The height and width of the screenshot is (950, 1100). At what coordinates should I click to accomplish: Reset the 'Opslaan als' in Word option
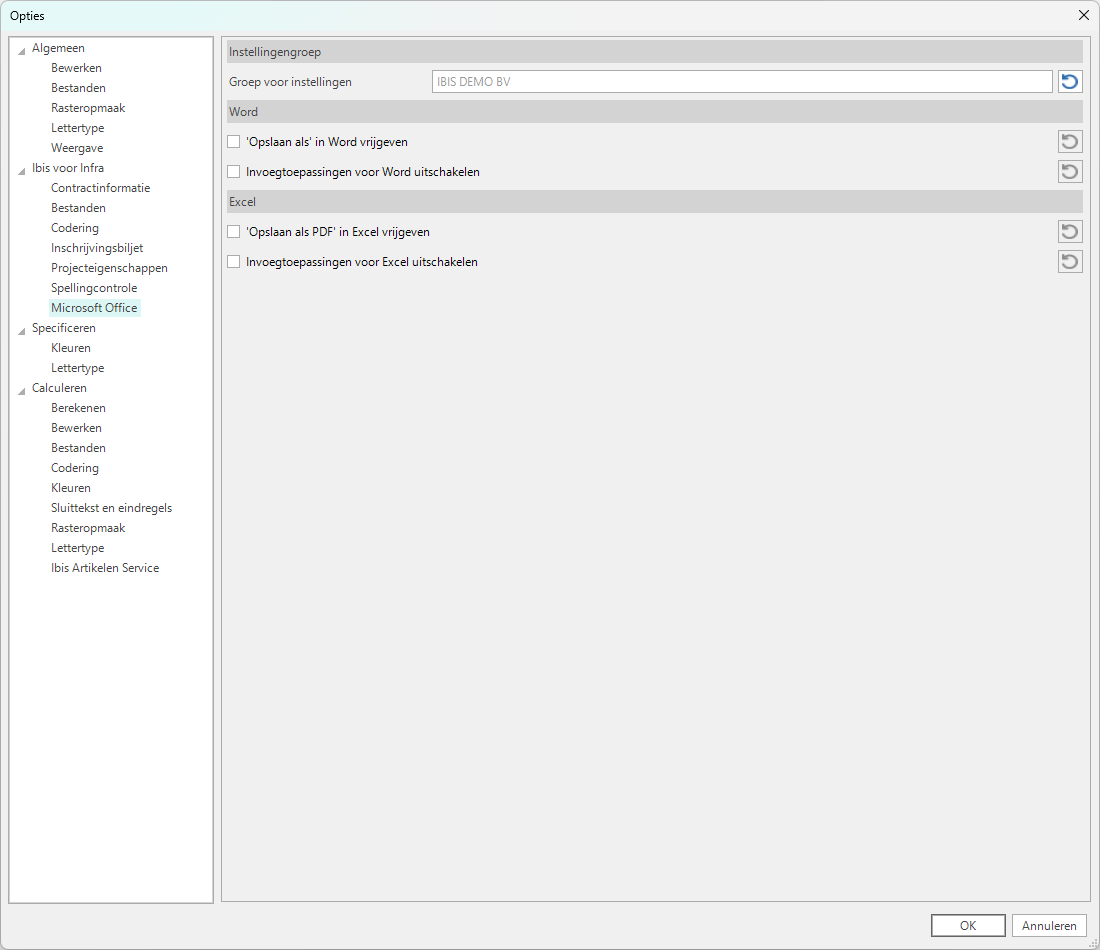[1070, 142]
